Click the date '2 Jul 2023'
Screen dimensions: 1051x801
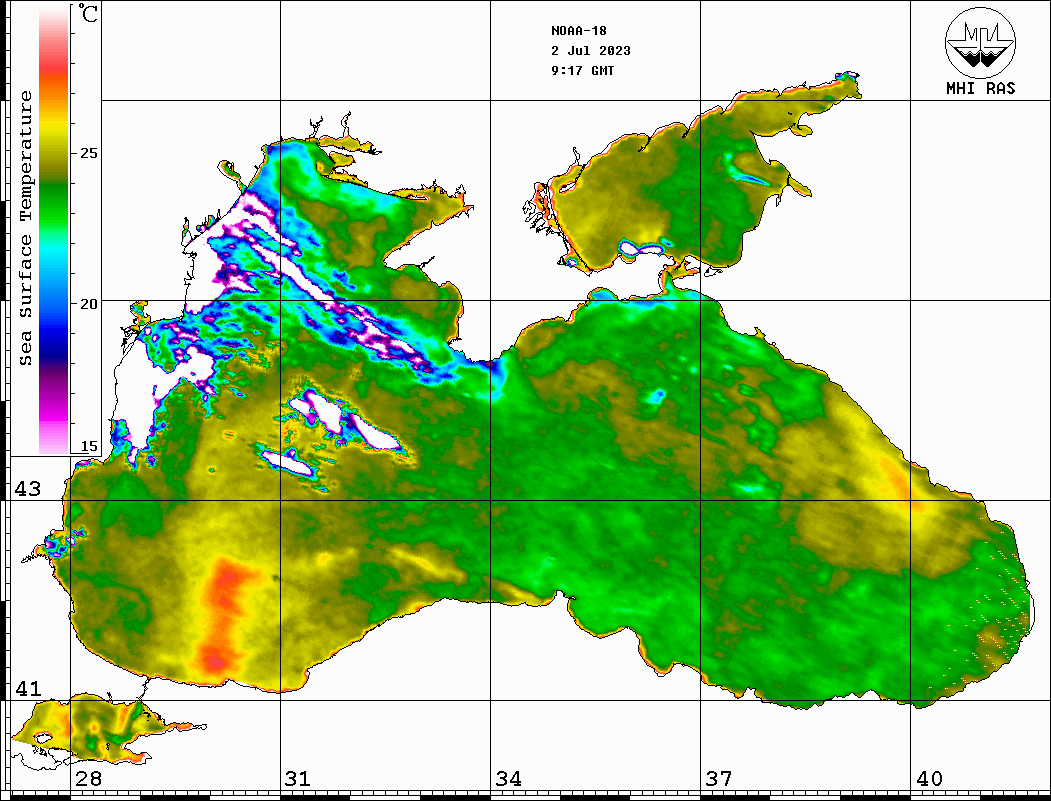click(591, 51)
